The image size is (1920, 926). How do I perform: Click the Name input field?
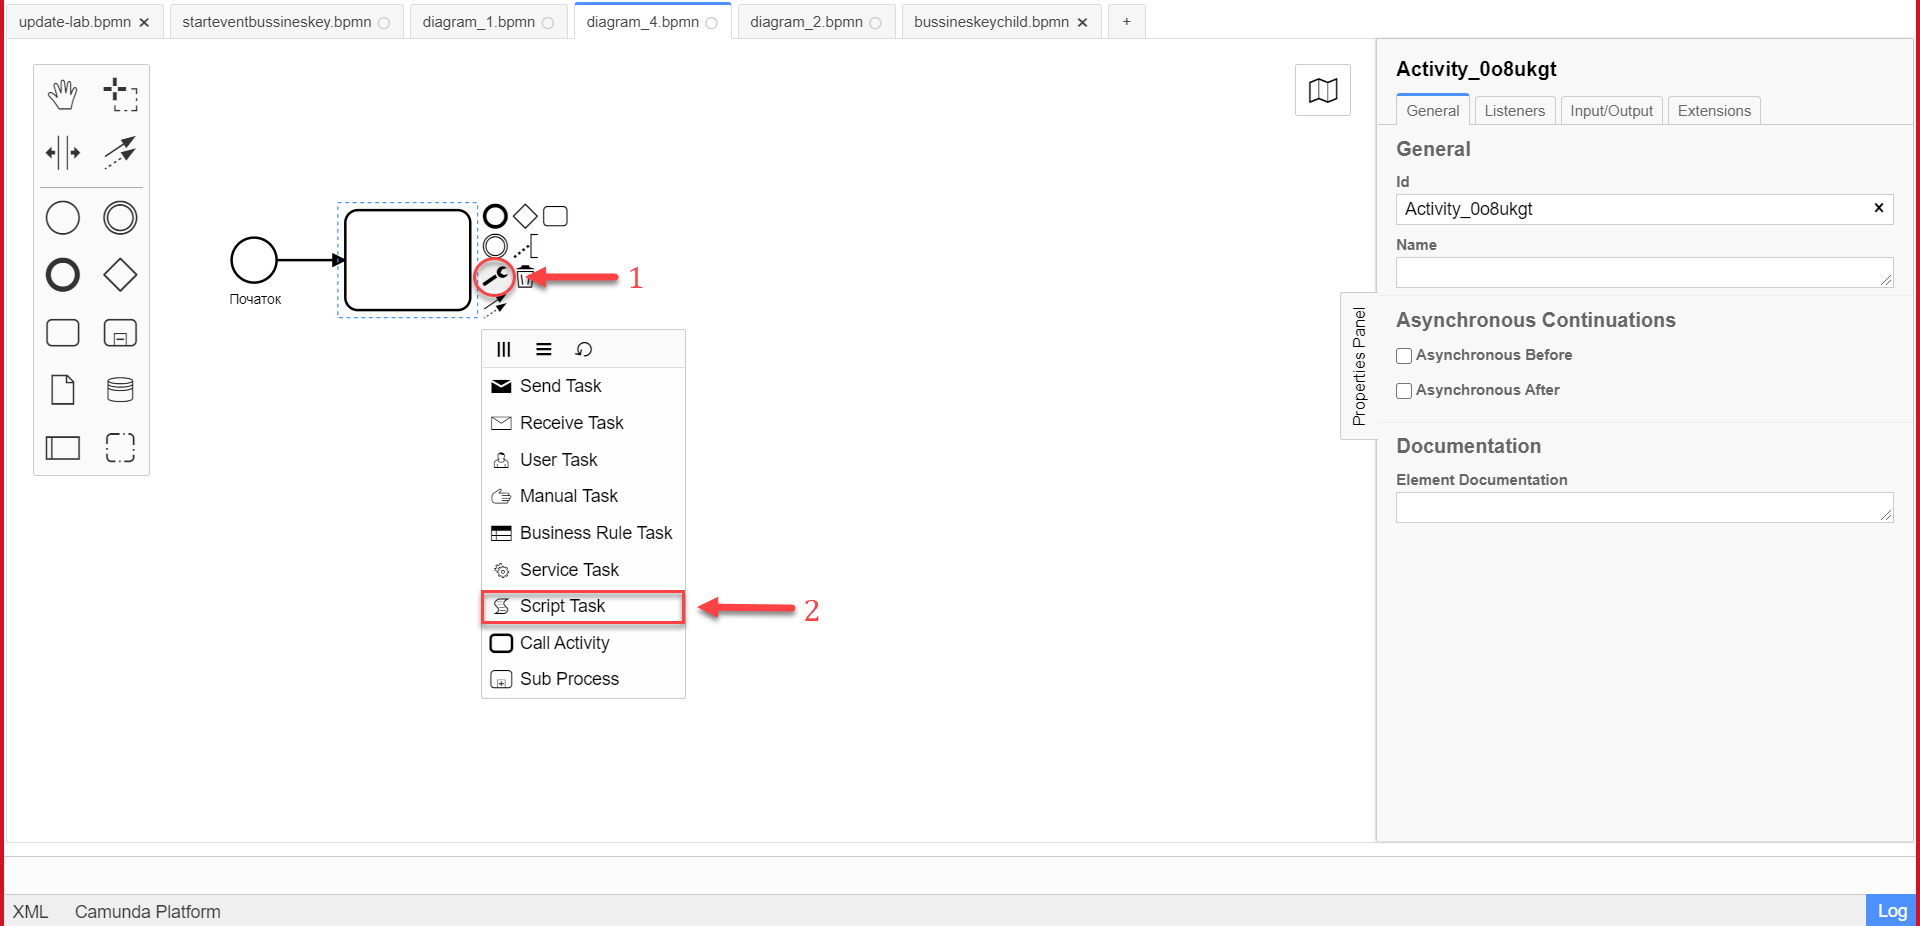pos(1644,272)
